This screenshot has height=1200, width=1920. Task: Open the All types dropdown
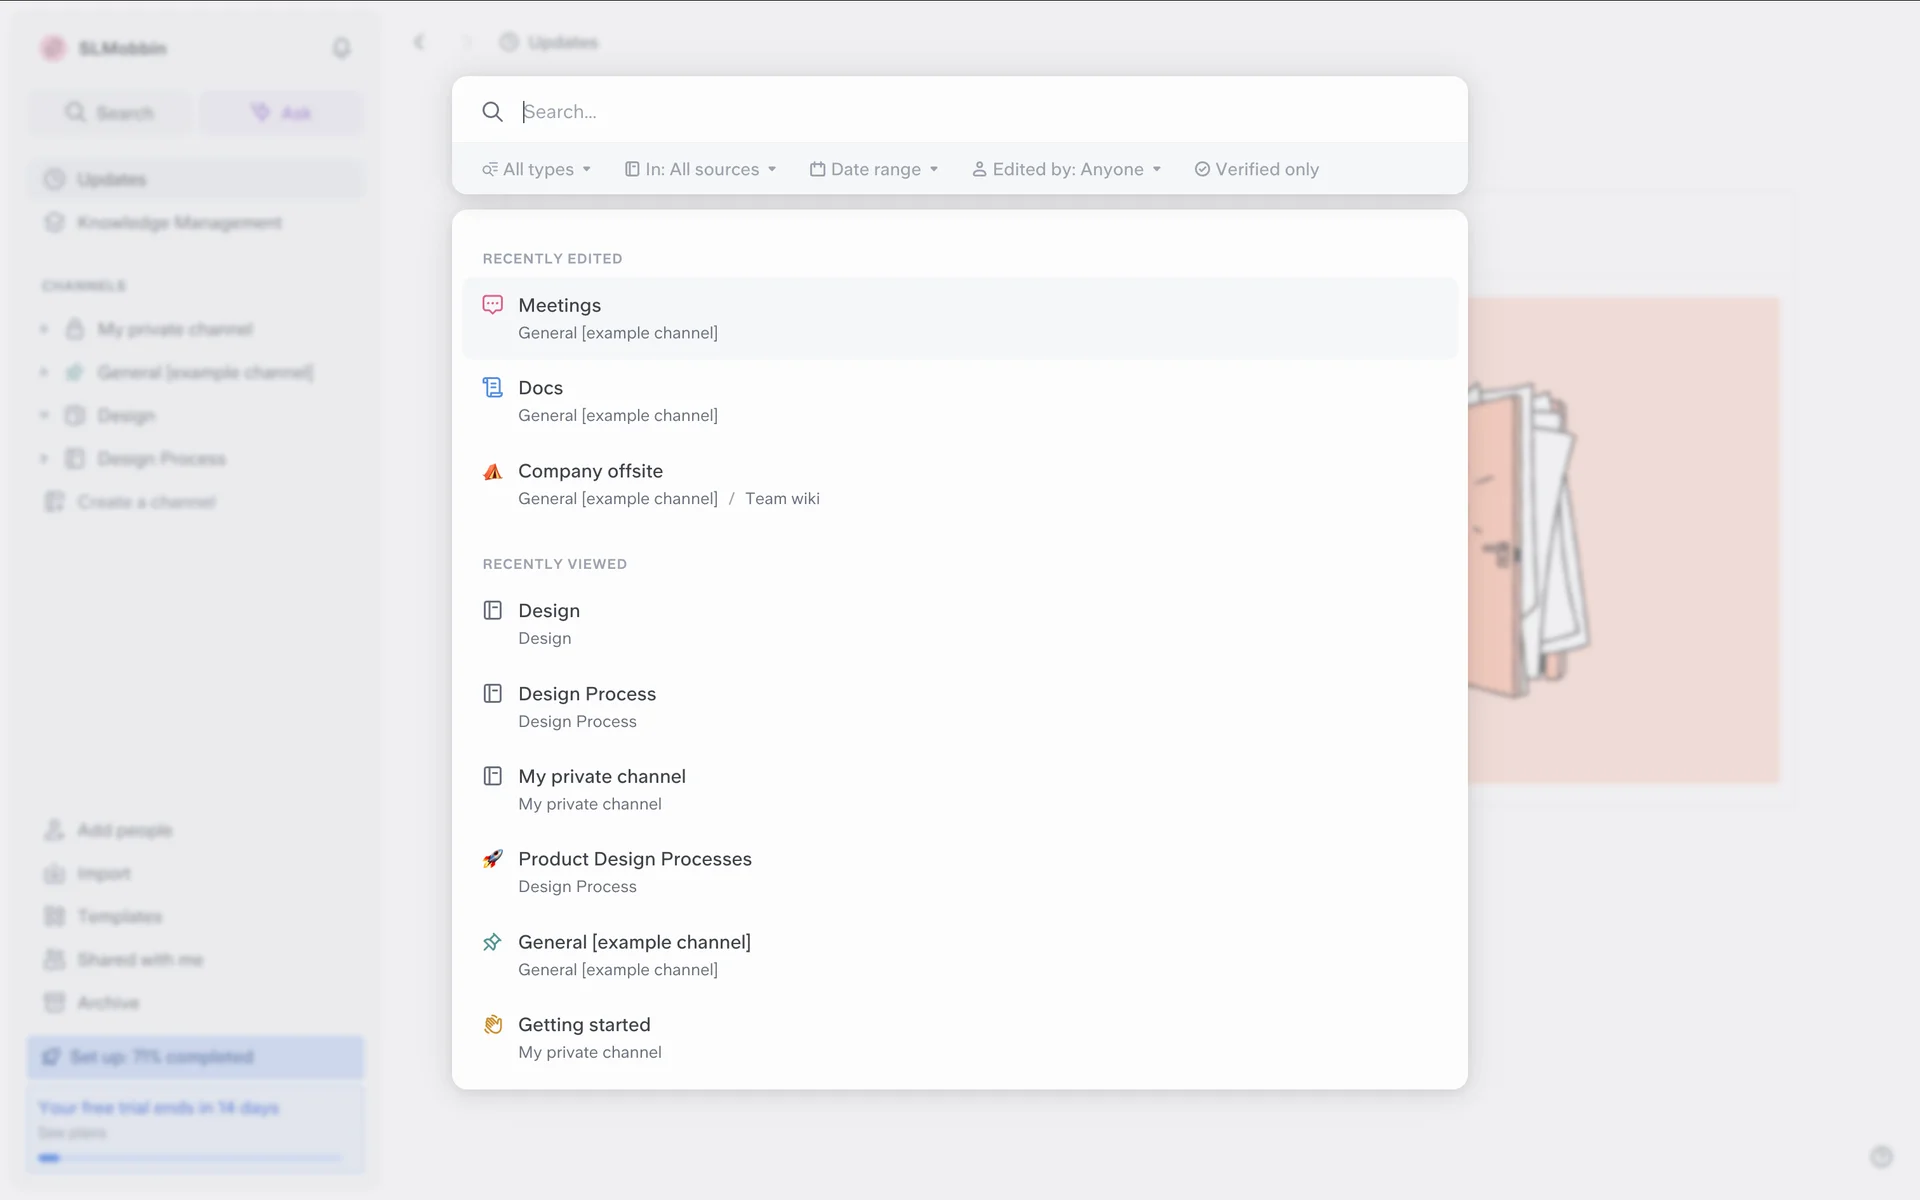tap(537, 169)
